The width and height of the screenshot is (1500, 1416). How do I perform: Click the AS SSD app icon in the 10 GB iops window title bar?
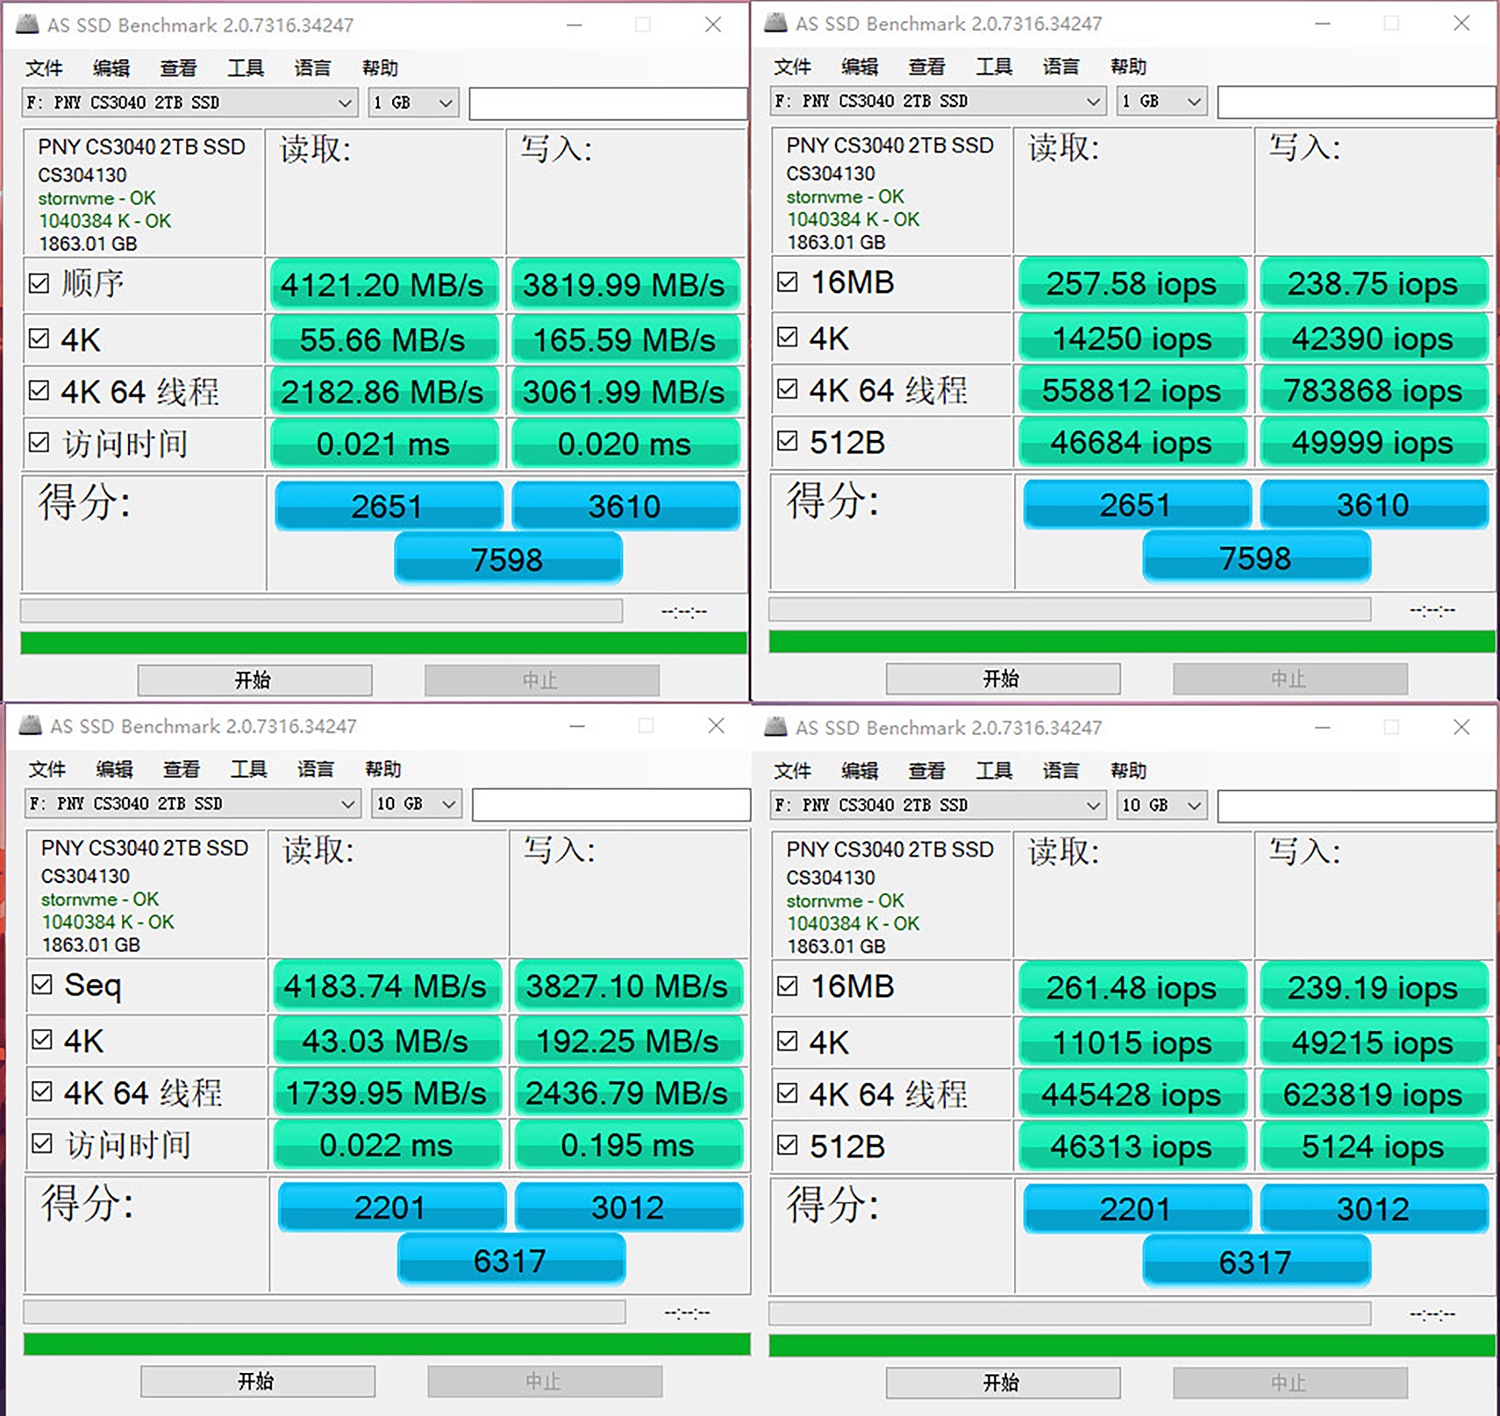tap(776, 727)
